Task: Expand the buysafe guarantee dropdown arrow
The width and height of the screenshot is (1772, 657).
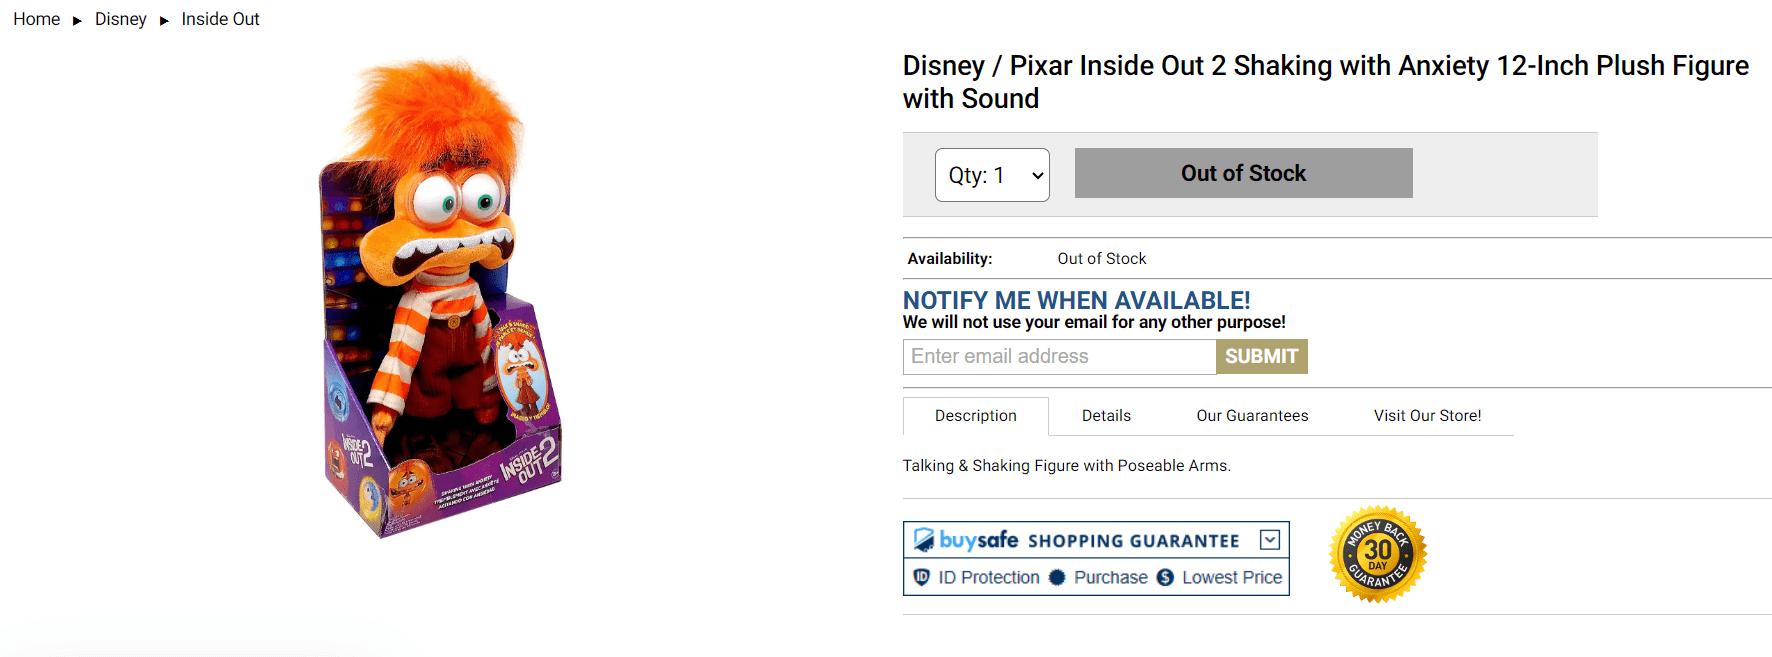Action: click(1270, 540)
